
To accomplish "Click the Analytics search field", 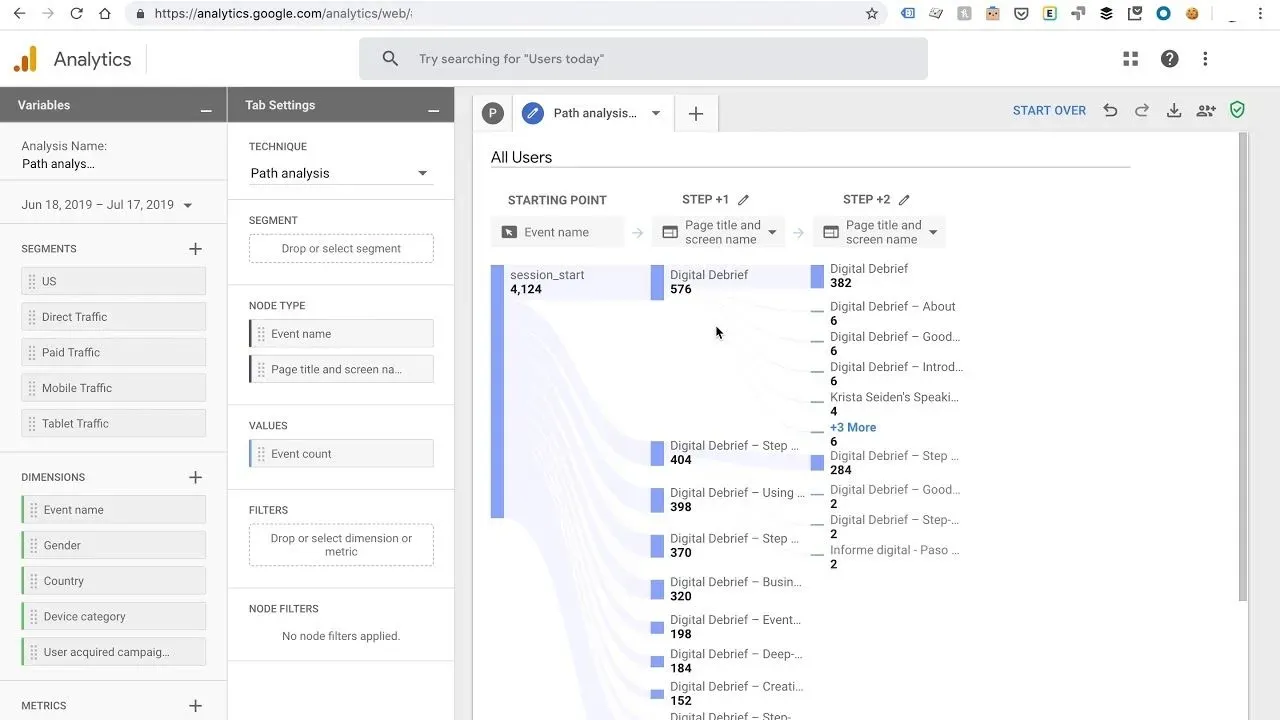I will (643, 59).
